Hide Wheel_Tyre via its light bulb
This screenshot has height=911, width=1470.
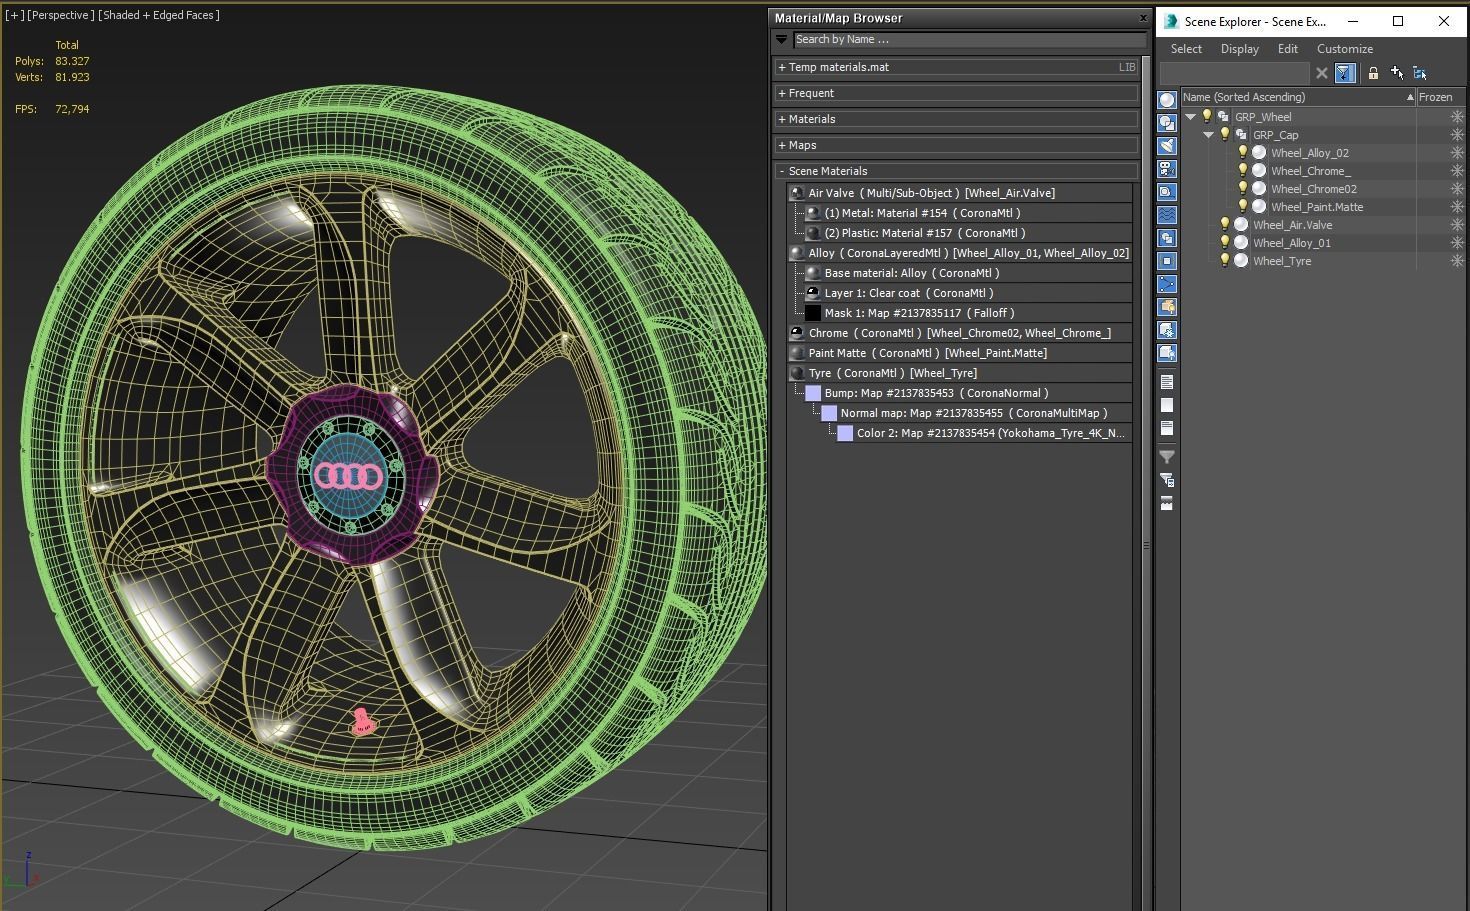pyautogui.click(x=1225, y=261)
